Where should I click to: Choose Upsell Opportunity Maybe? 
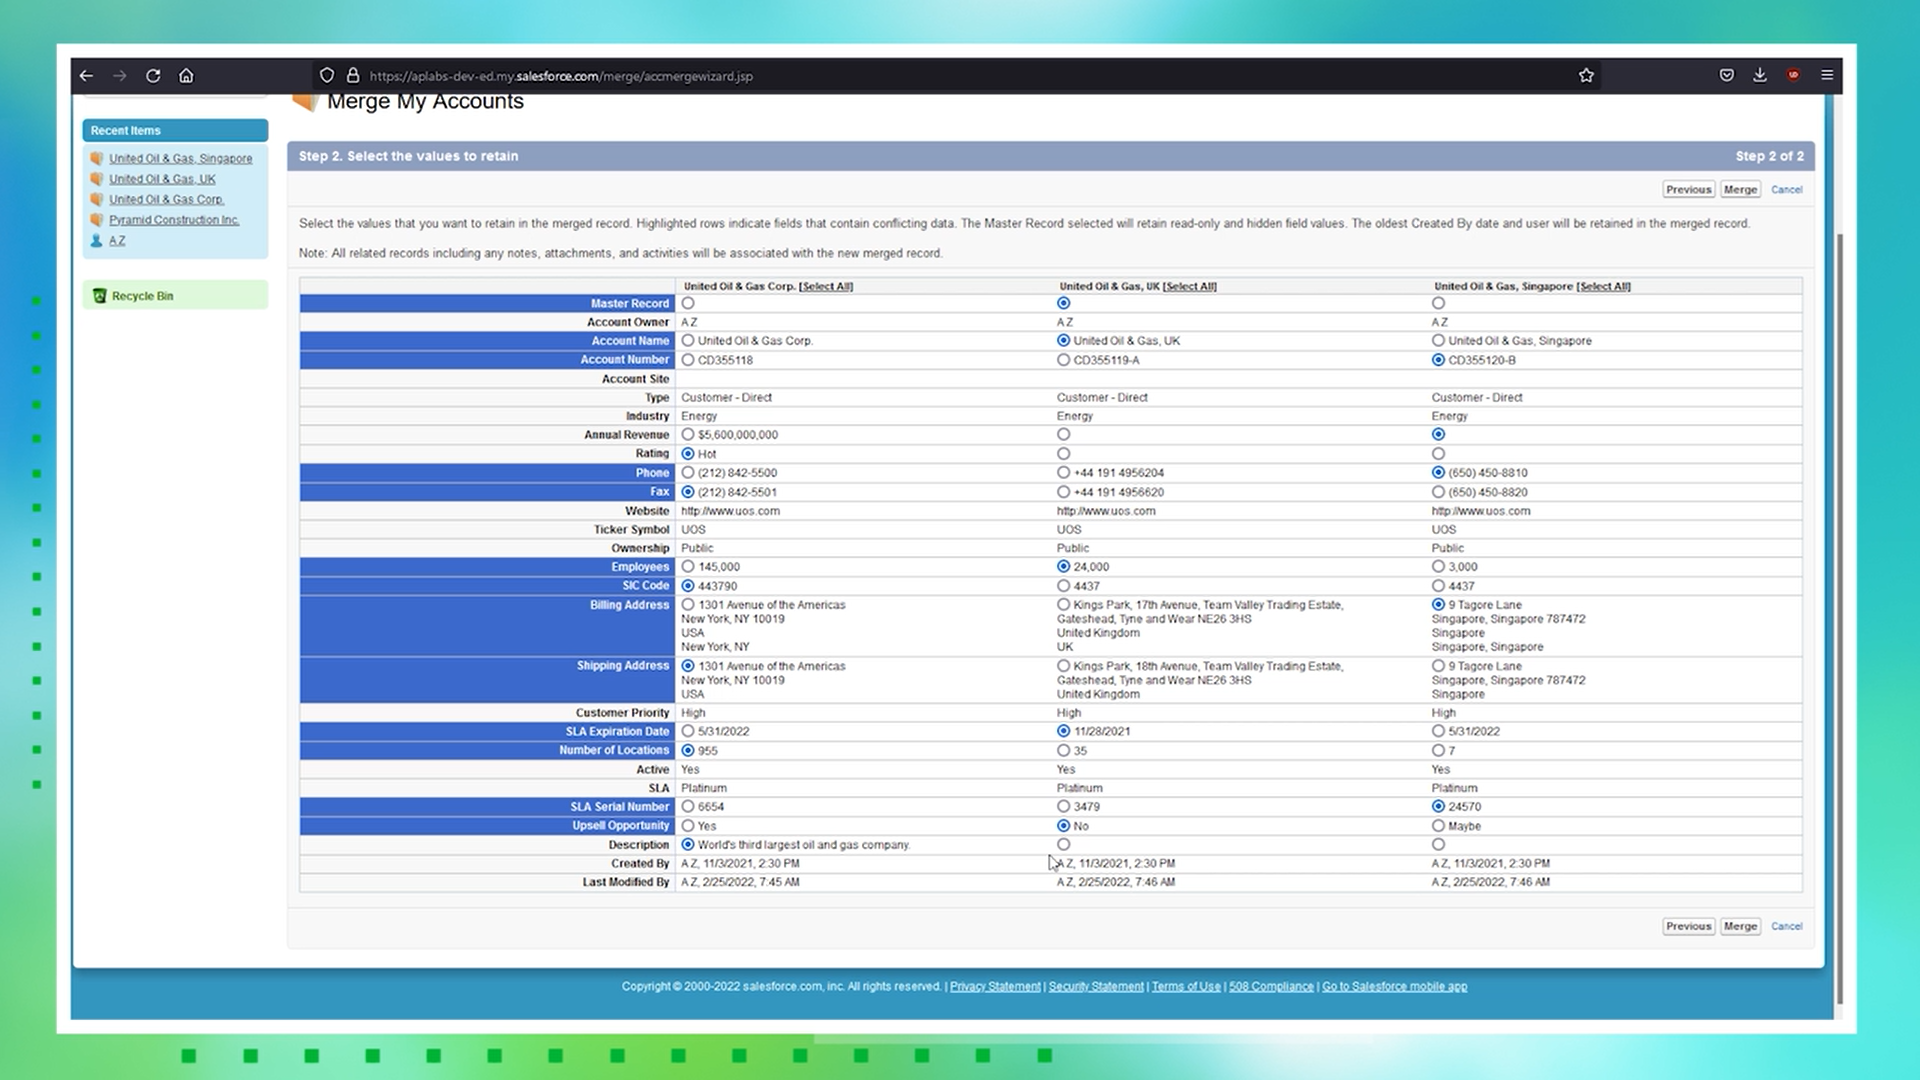(x=1438, y=826)
